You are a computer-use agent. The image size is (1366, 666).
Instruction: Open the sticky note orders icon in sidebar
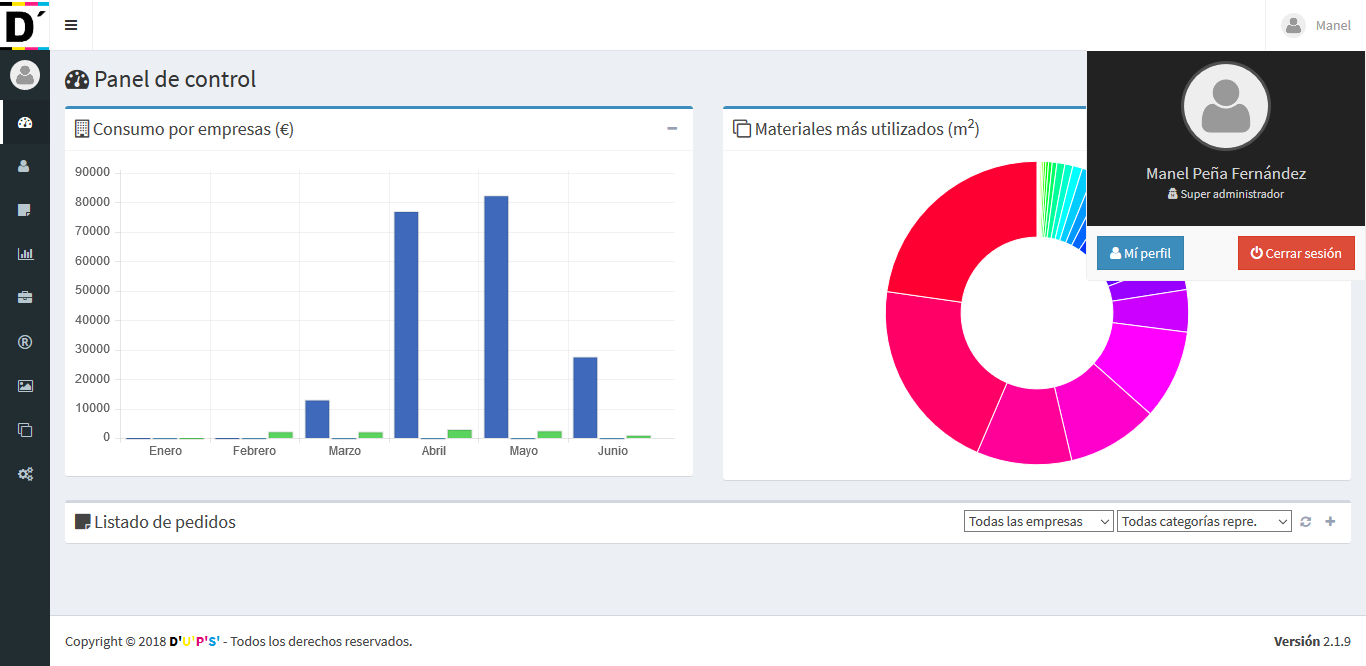[25, 210]
